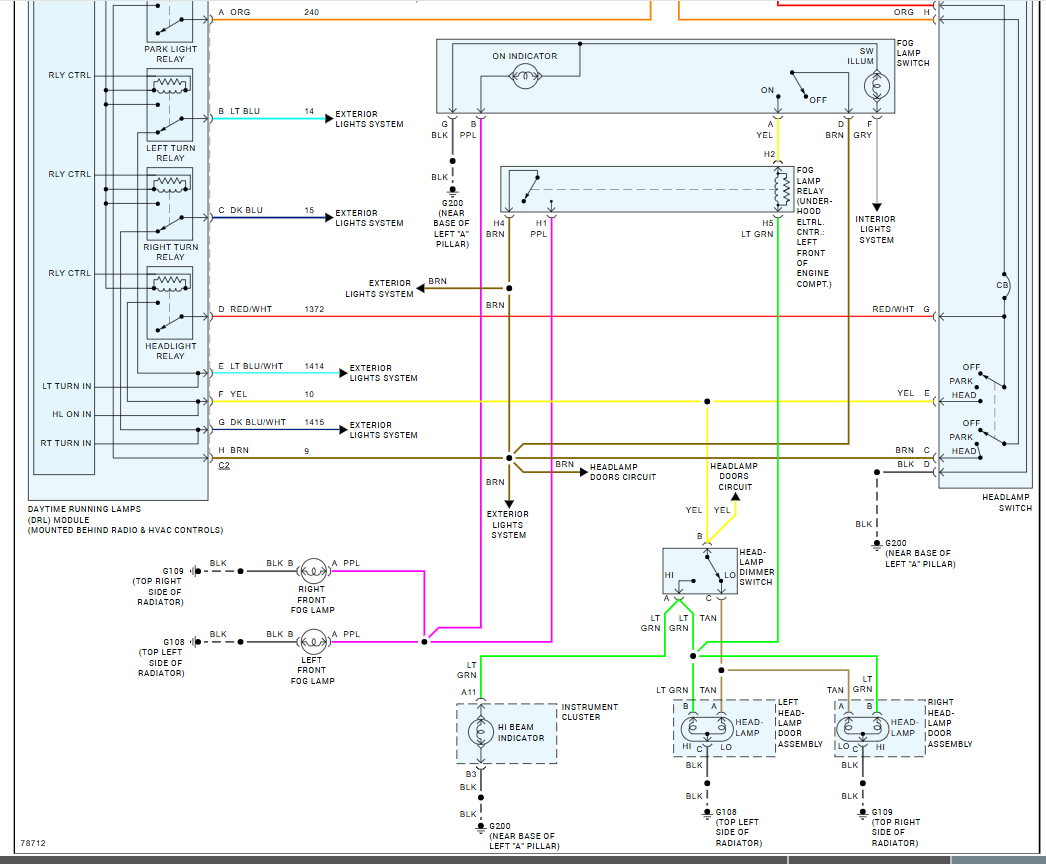1046x864 pixels.
Task: Click the left headlamp bulb symbol
Action: (x=707, y=729)
